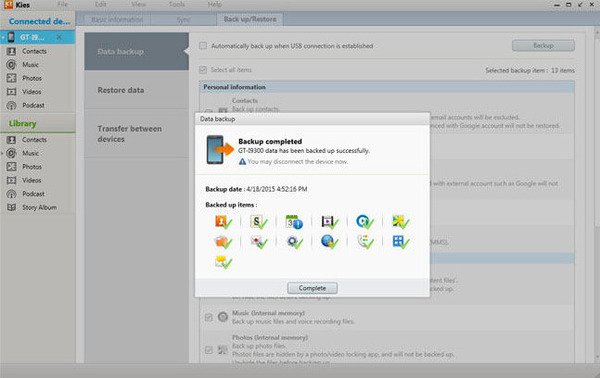Click the globe internet backup icon
The image size is (600, 378).
pyautogui.click(x=329, y=241)
